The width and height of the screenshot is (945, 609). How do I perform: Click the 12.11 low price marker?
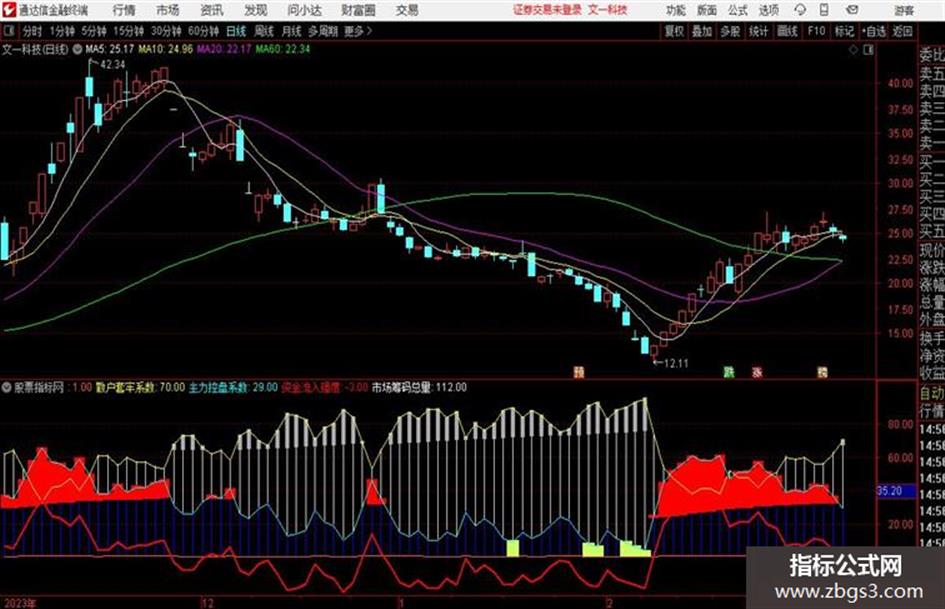676,364
